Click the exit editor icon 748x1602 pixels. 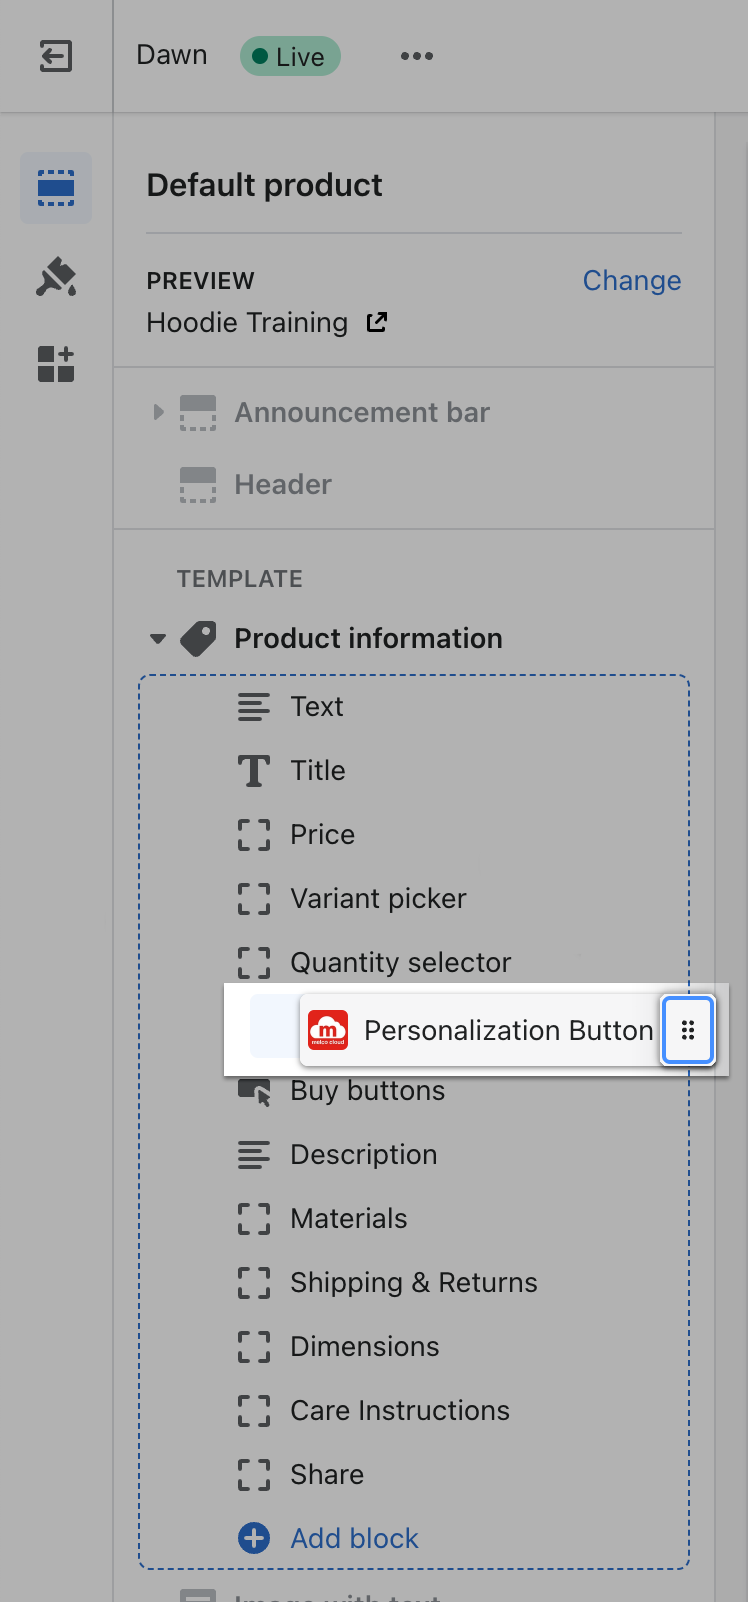[56, 56]
